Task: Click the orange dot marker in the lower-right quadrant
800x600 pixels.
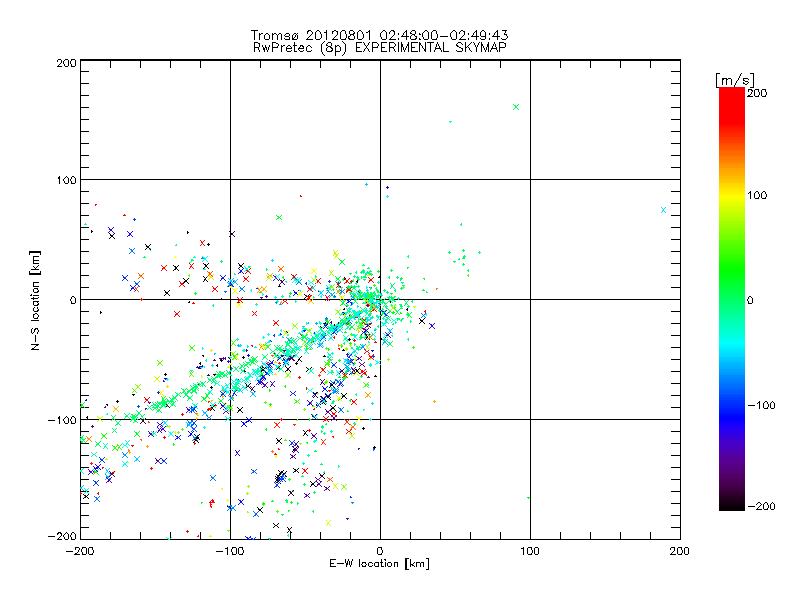Action: pos(434,402)
